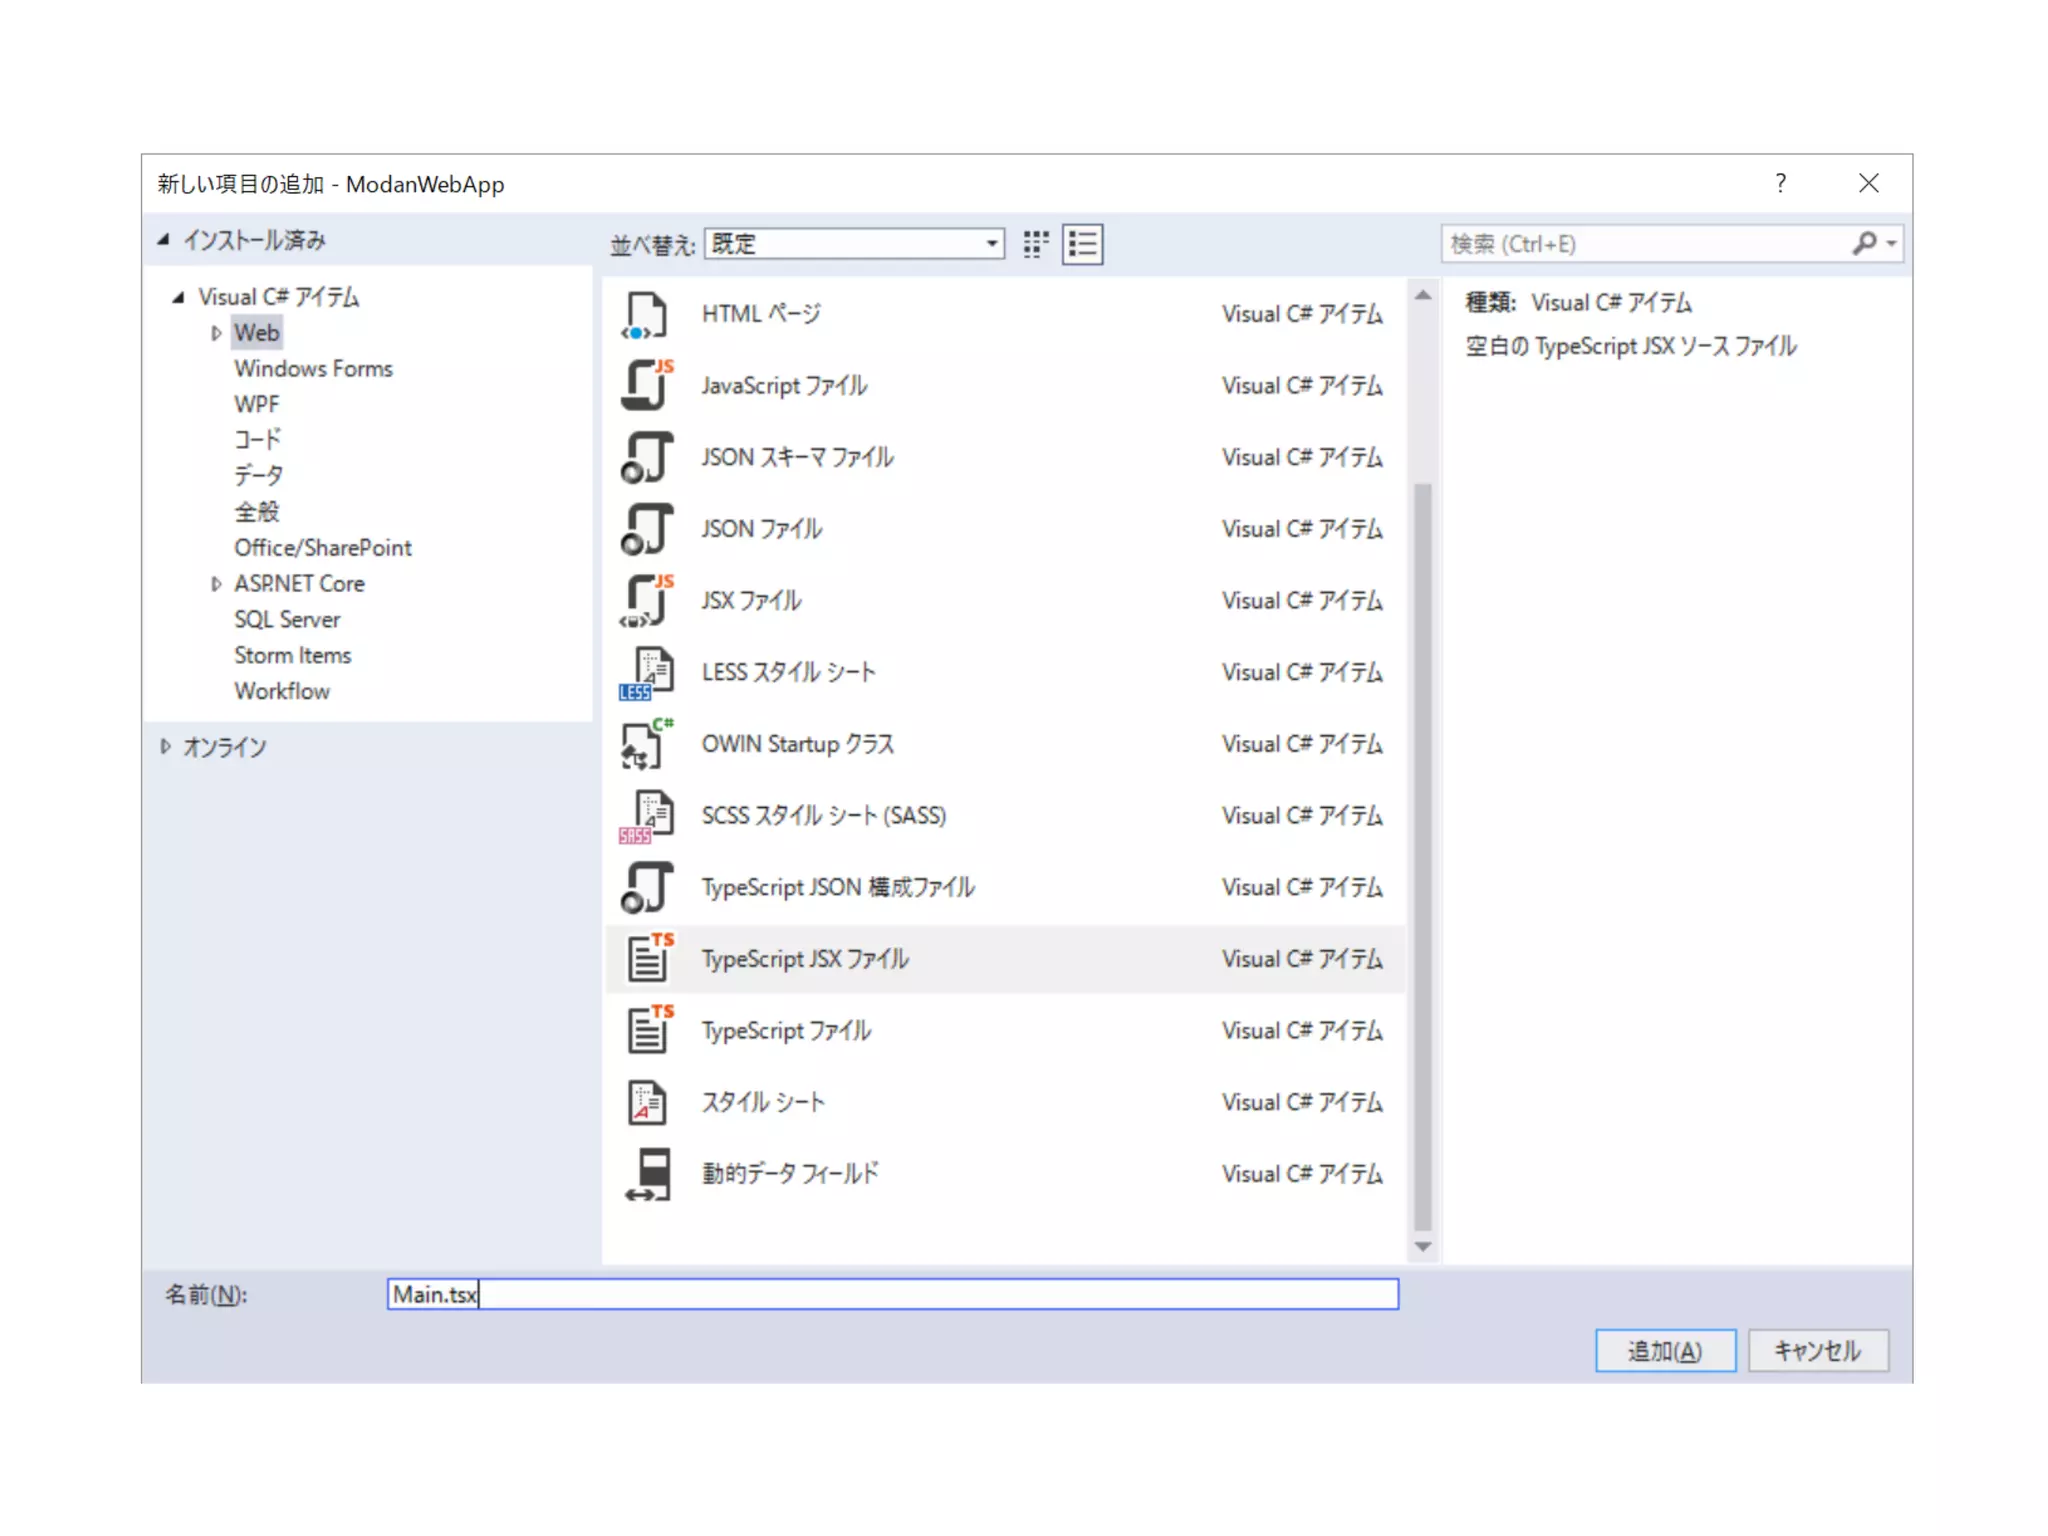Select the 動的データ フィールド template icon
The height and width of the screenshot is (1536, 2048).
pos(648,1174)
